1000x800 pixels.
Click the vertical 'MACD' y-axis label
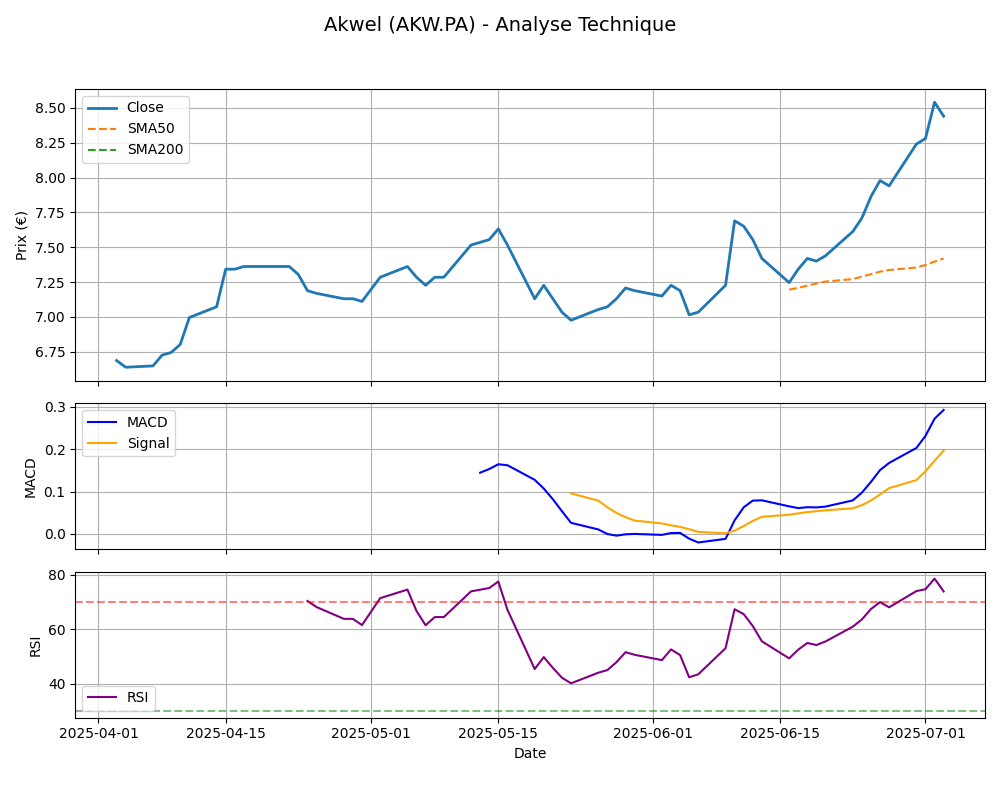[x=30, y=478]
